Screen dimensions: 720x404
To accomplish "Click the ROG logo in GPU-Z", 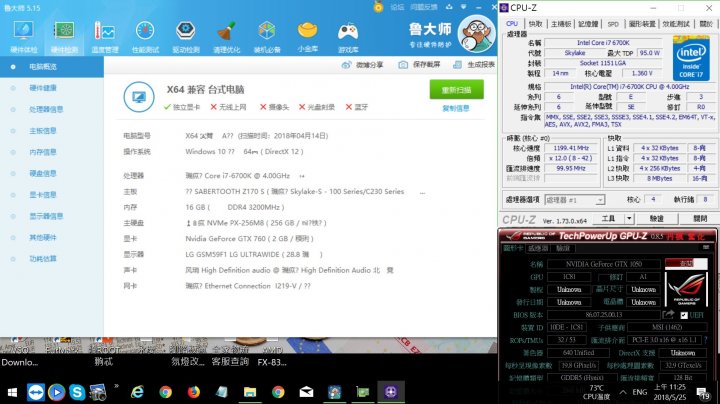I will pos(686,289).
